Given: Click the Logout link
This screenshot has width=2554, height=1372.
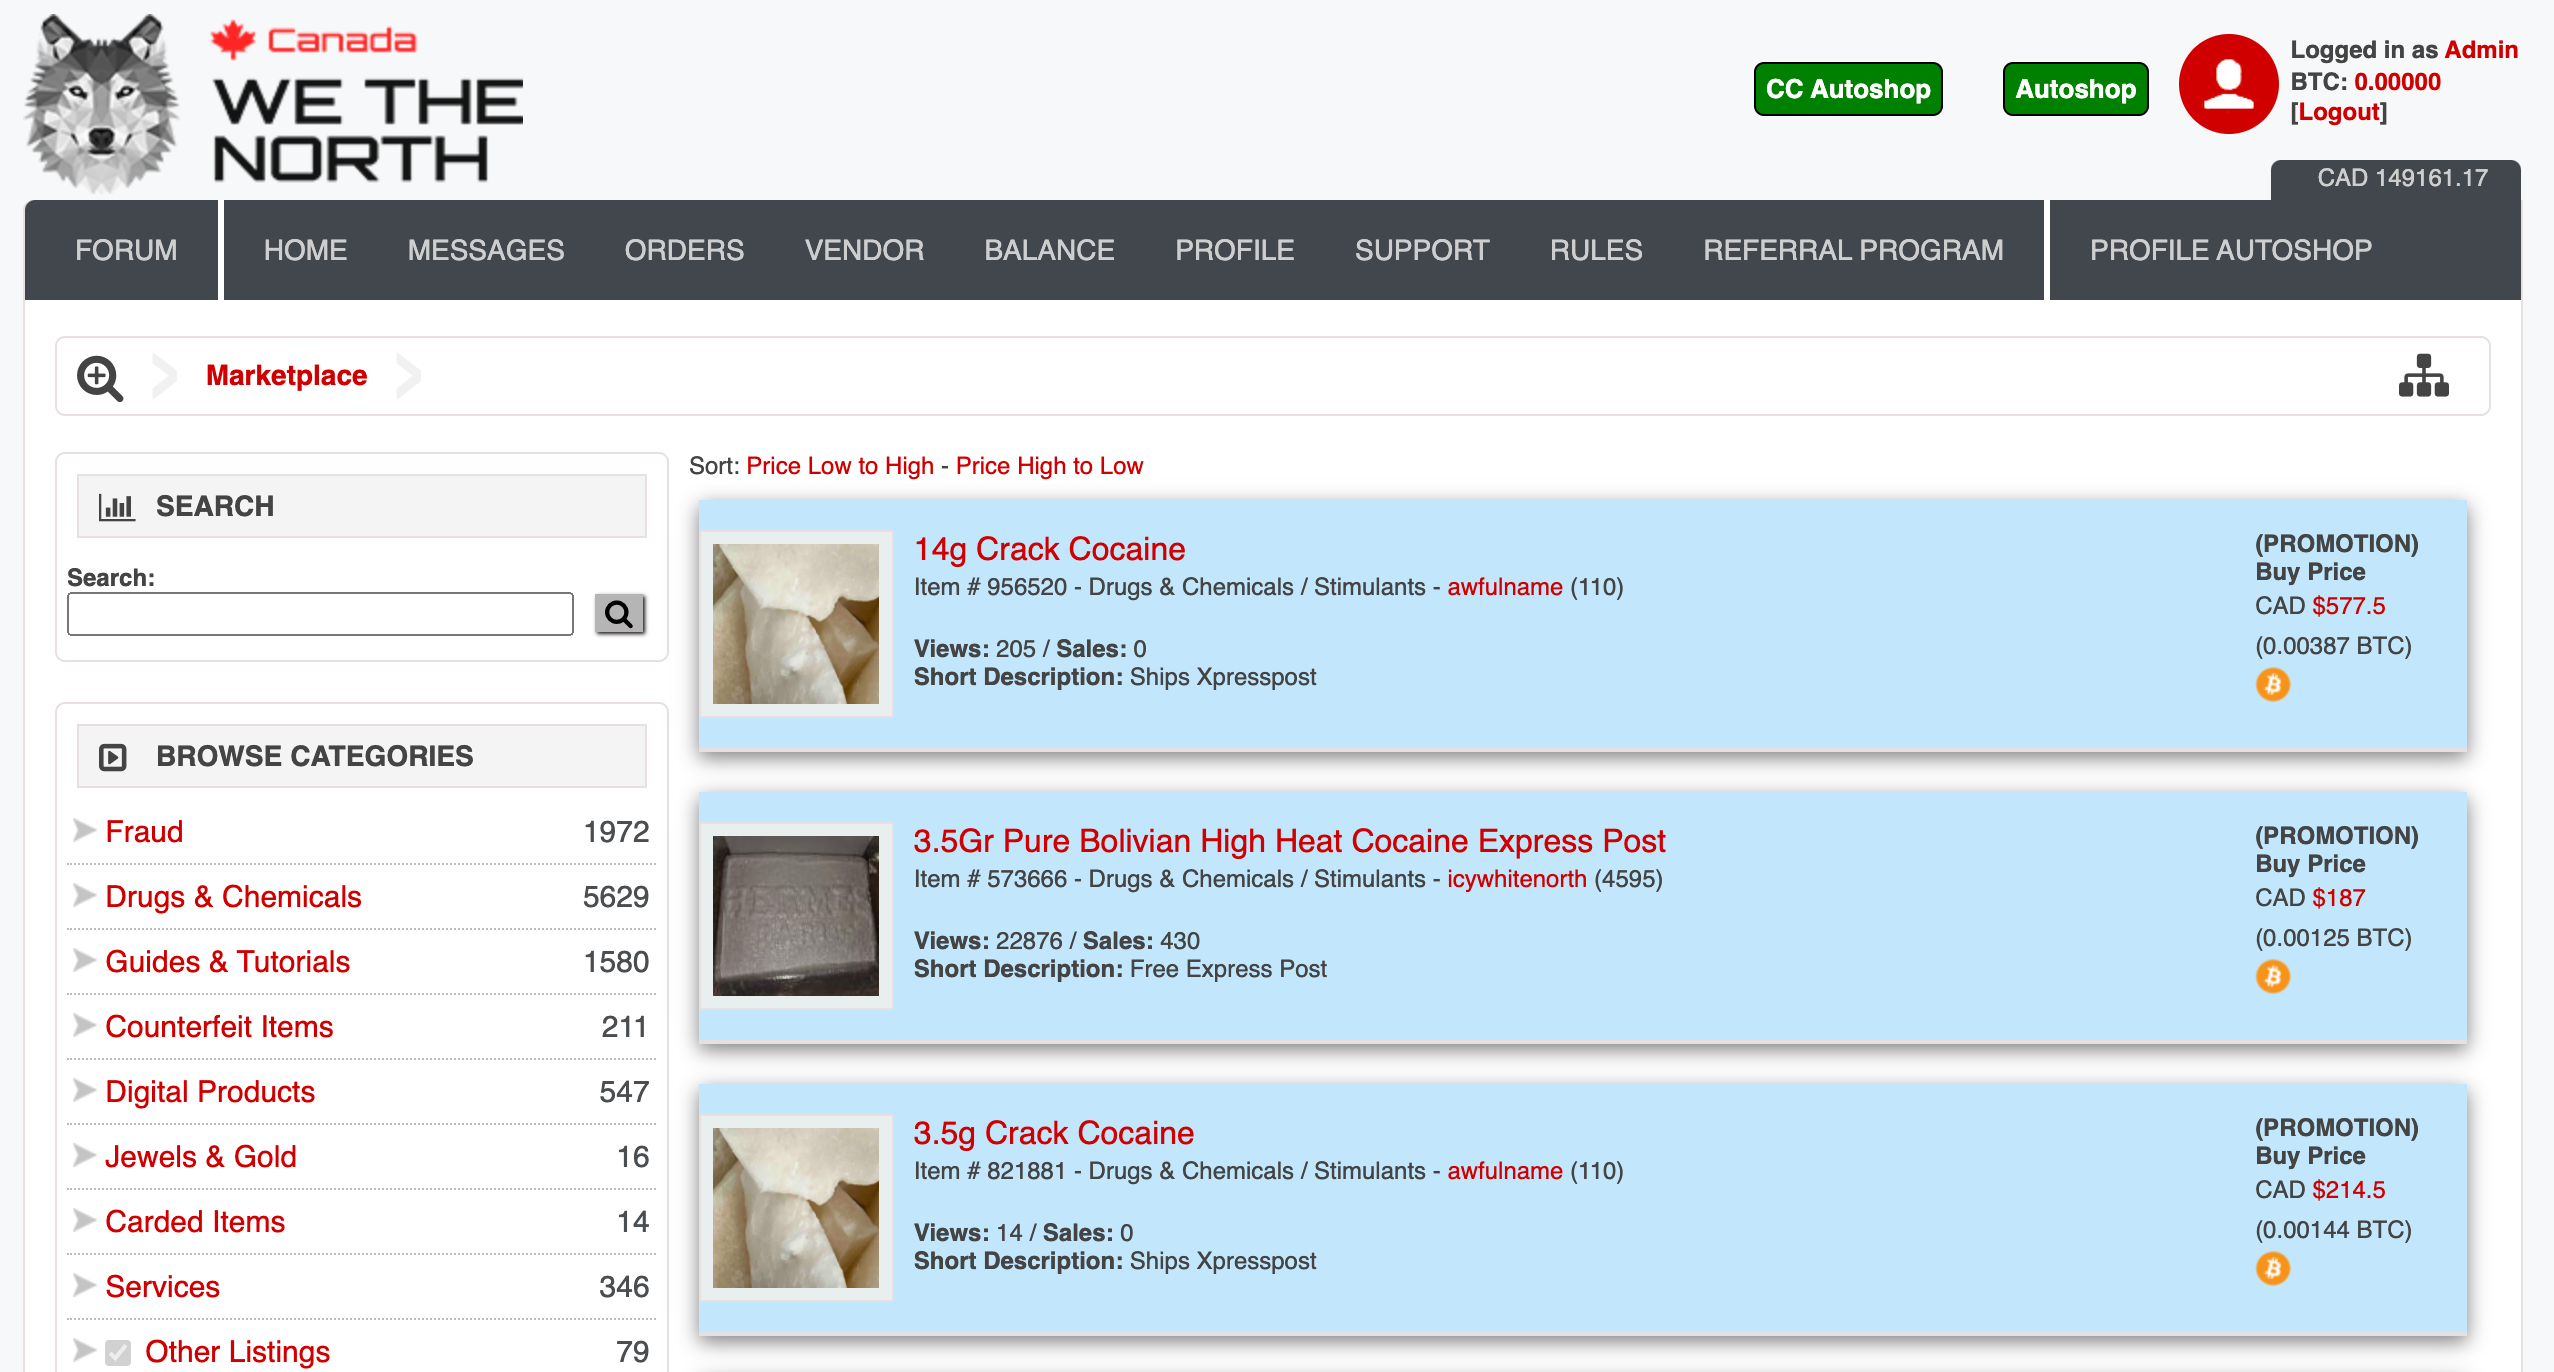Looking at the screenshot, I should tap(2338, 112).
